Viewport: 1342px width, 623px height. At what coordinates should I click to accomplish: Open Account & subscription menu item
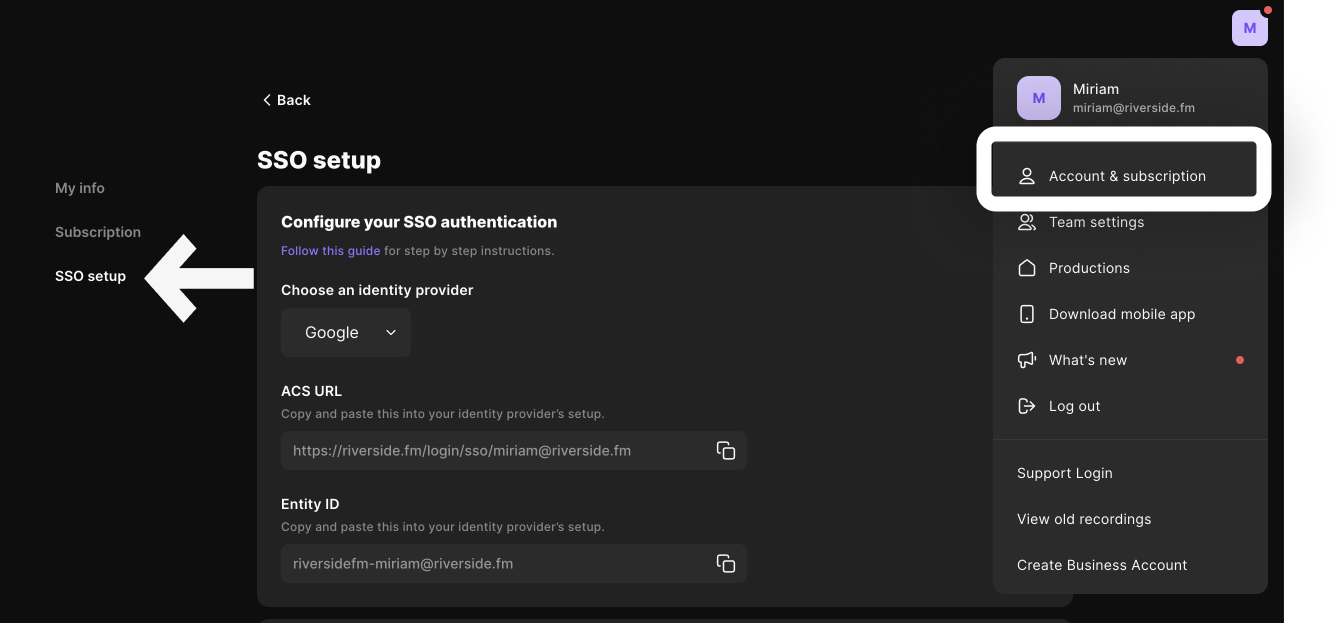pos(1126,176)
